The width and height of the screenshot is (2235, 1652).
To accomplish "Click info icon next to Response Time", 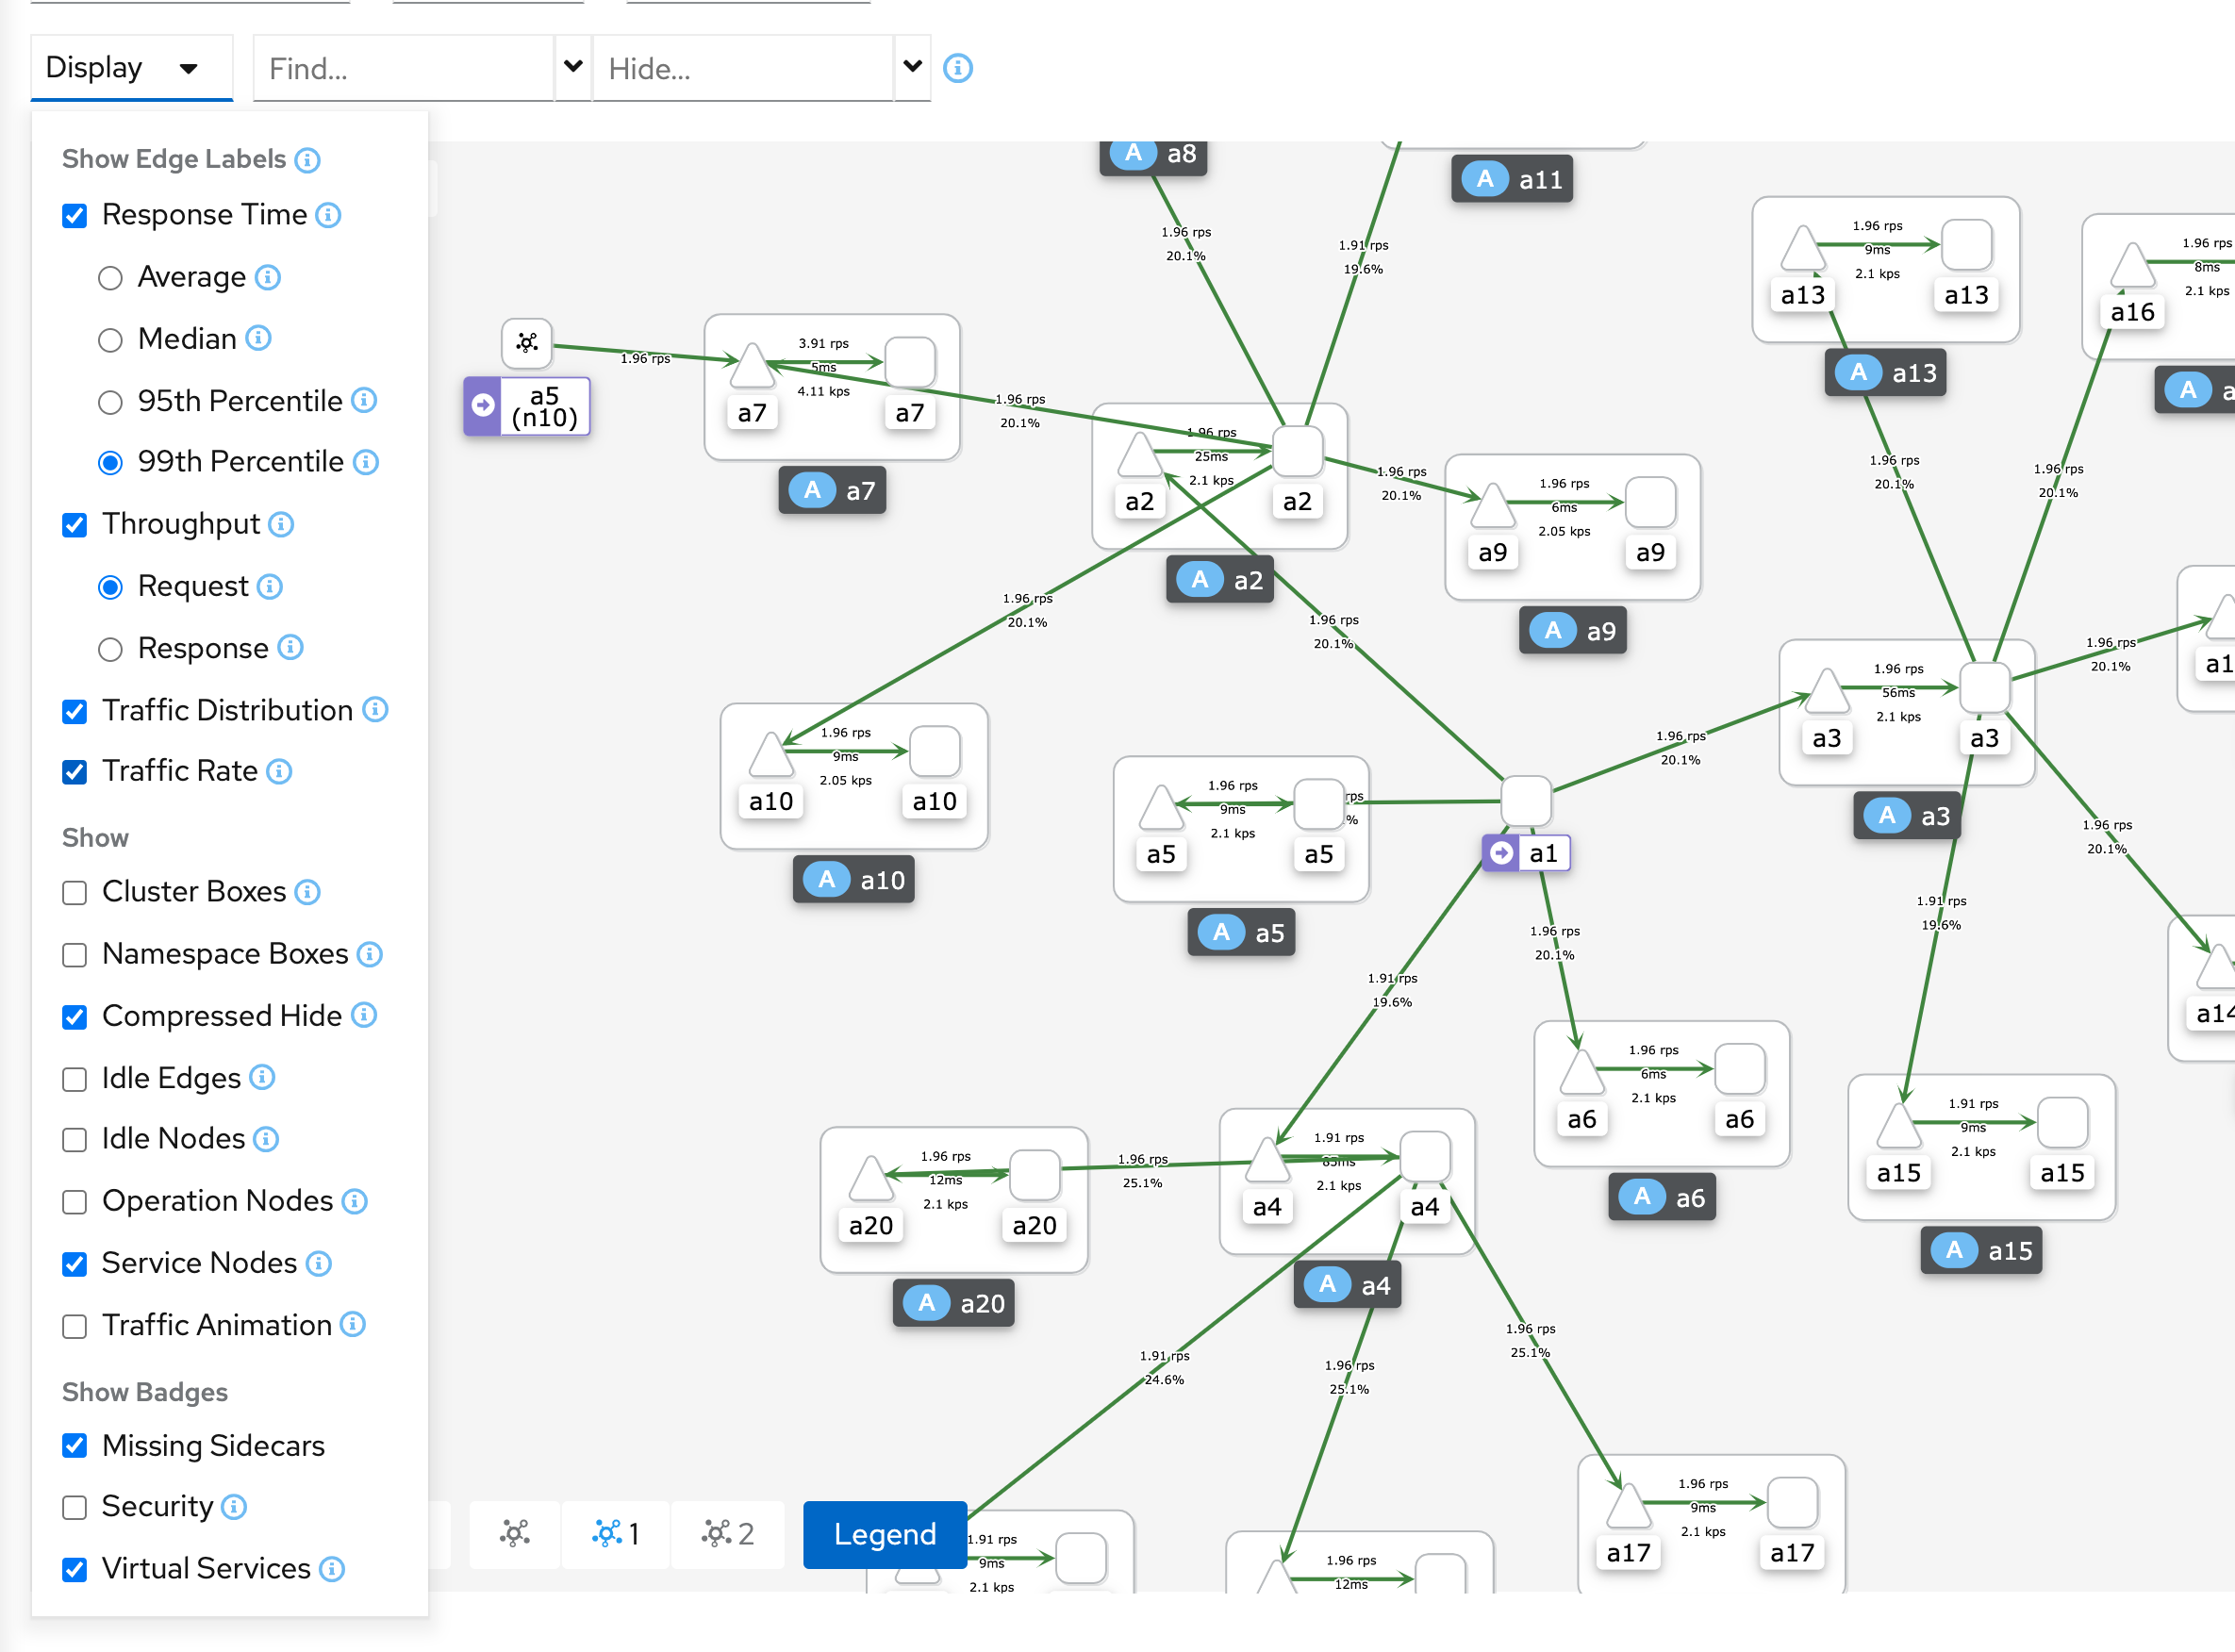I will (328, 215).
